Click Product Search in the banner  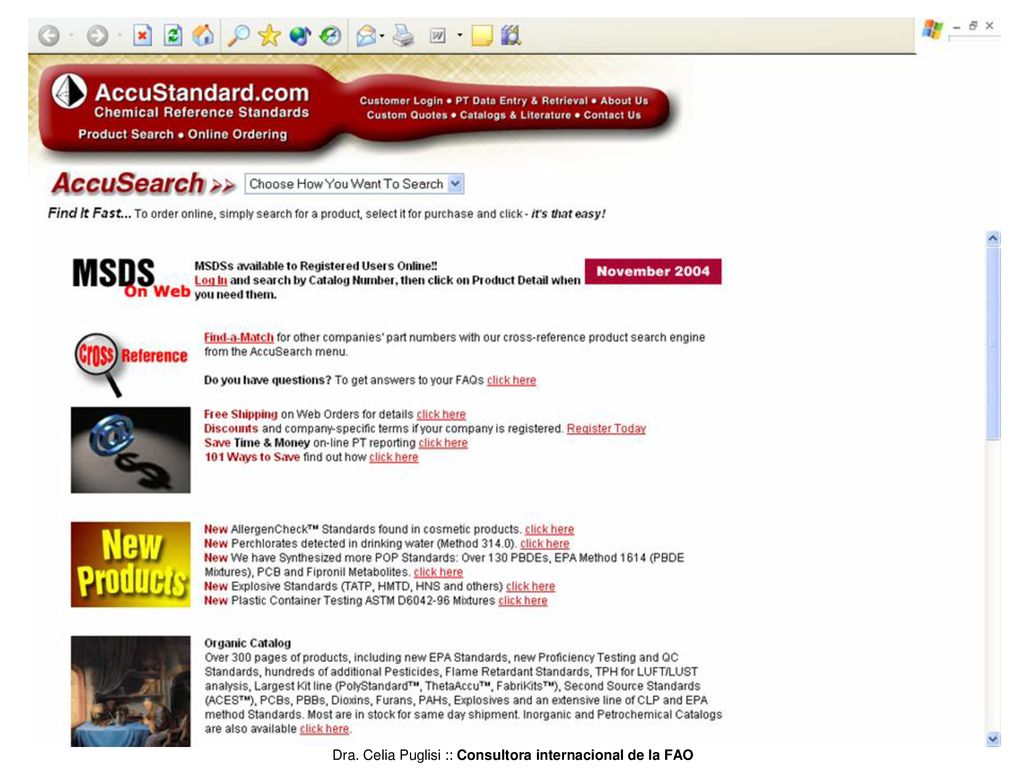click(x=126, y=135)
